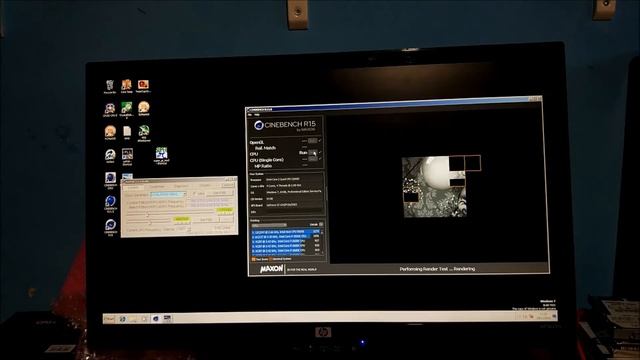Screen dimensions: 640x360
Task: Click the CPU test Run button
Action: [x=313, y=153]
